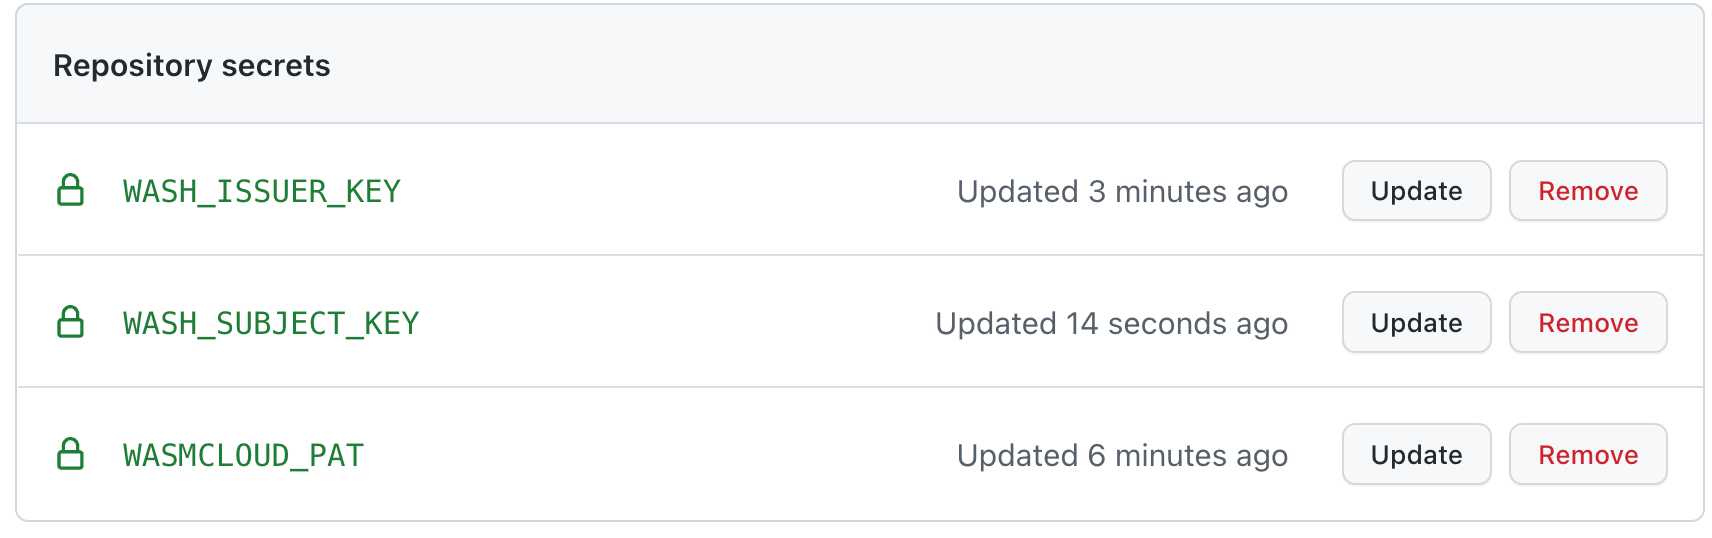Click the "Updated 3 minutes ago" timestamp

(x=1122, y=191)
